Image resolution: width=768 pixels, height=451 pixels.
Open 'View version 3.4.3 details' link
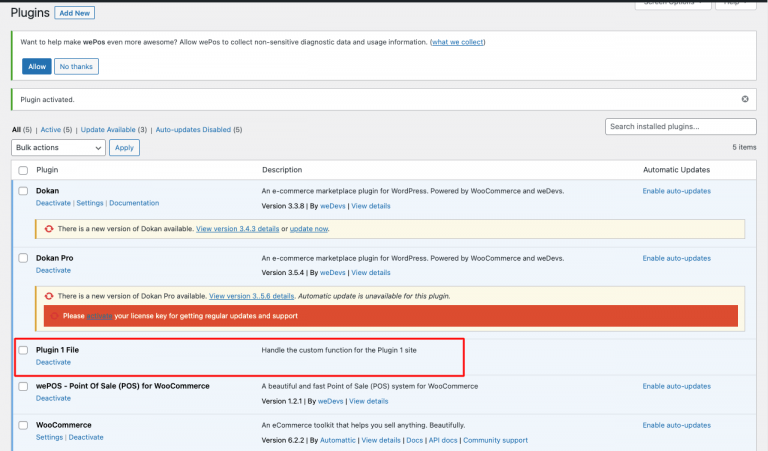pos(238,229)
